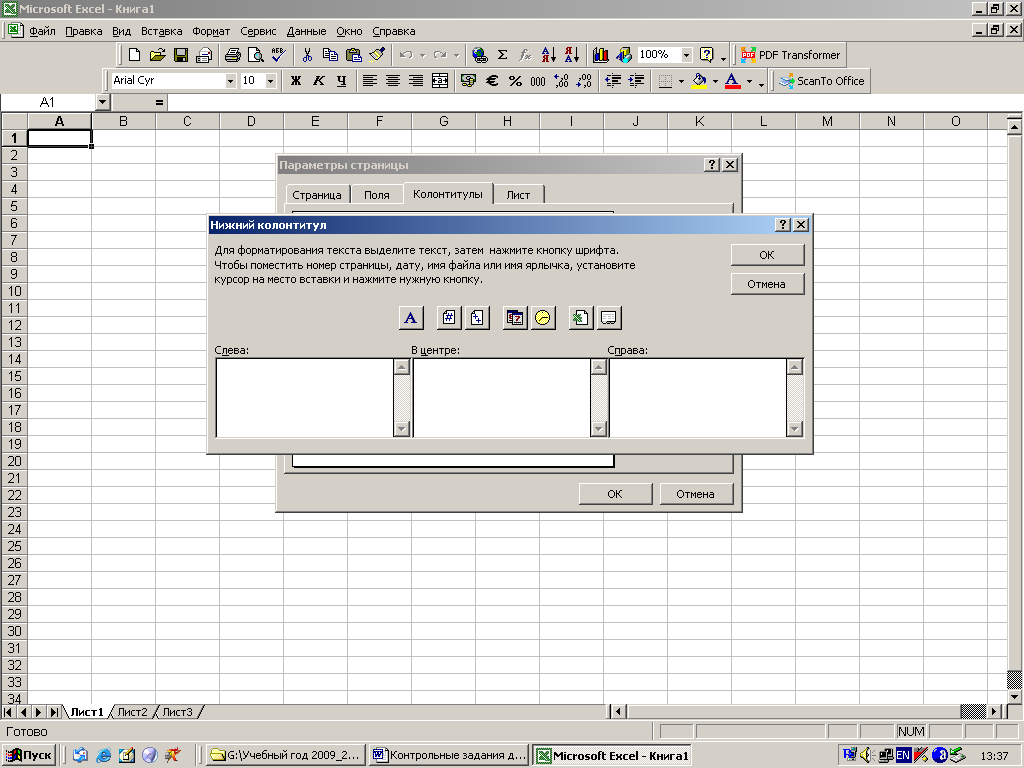The height and width of the screenshot is (768, 1024).
Task: Insert current date into footer
Action: 515,318
